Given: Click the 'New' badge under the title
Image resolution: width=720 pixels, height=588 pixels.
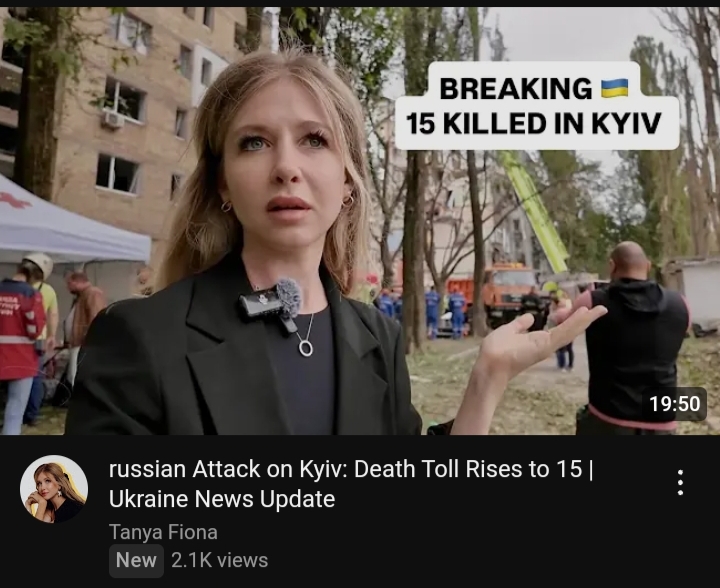Looking at the screenshot, I should (136, 560).
